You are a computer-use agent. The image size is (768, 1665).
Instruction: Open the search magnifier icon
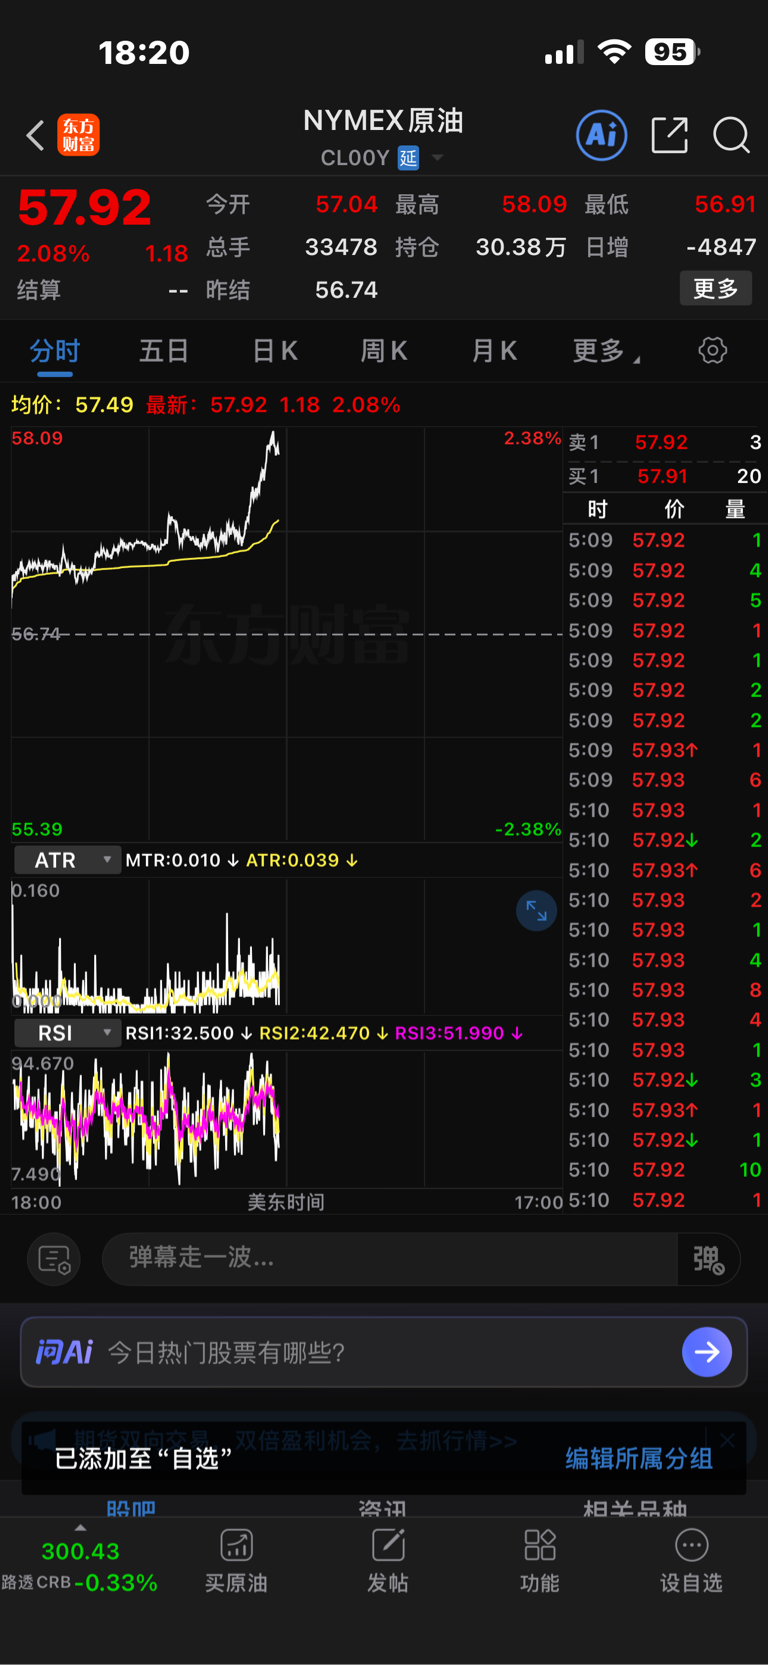coord(731,135)
